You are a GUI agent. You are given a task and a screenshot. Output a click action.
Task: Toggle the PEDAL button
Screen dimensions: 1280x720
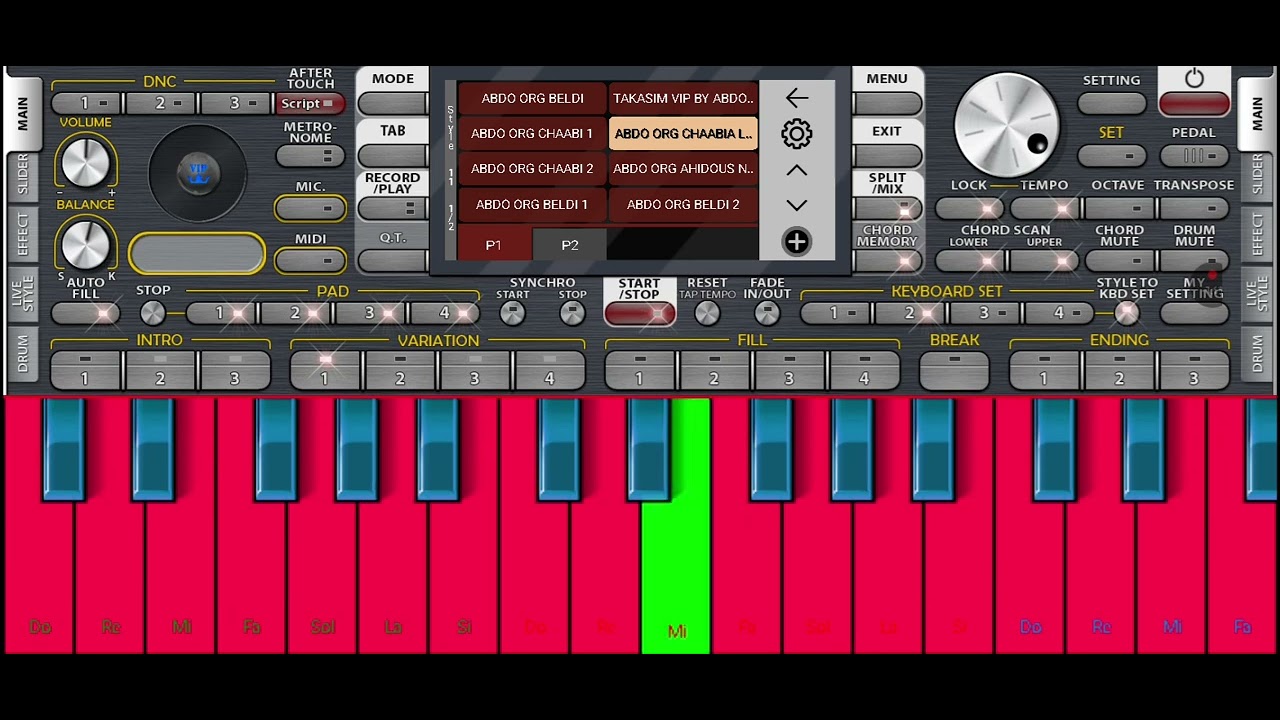tap(1194, 156)
